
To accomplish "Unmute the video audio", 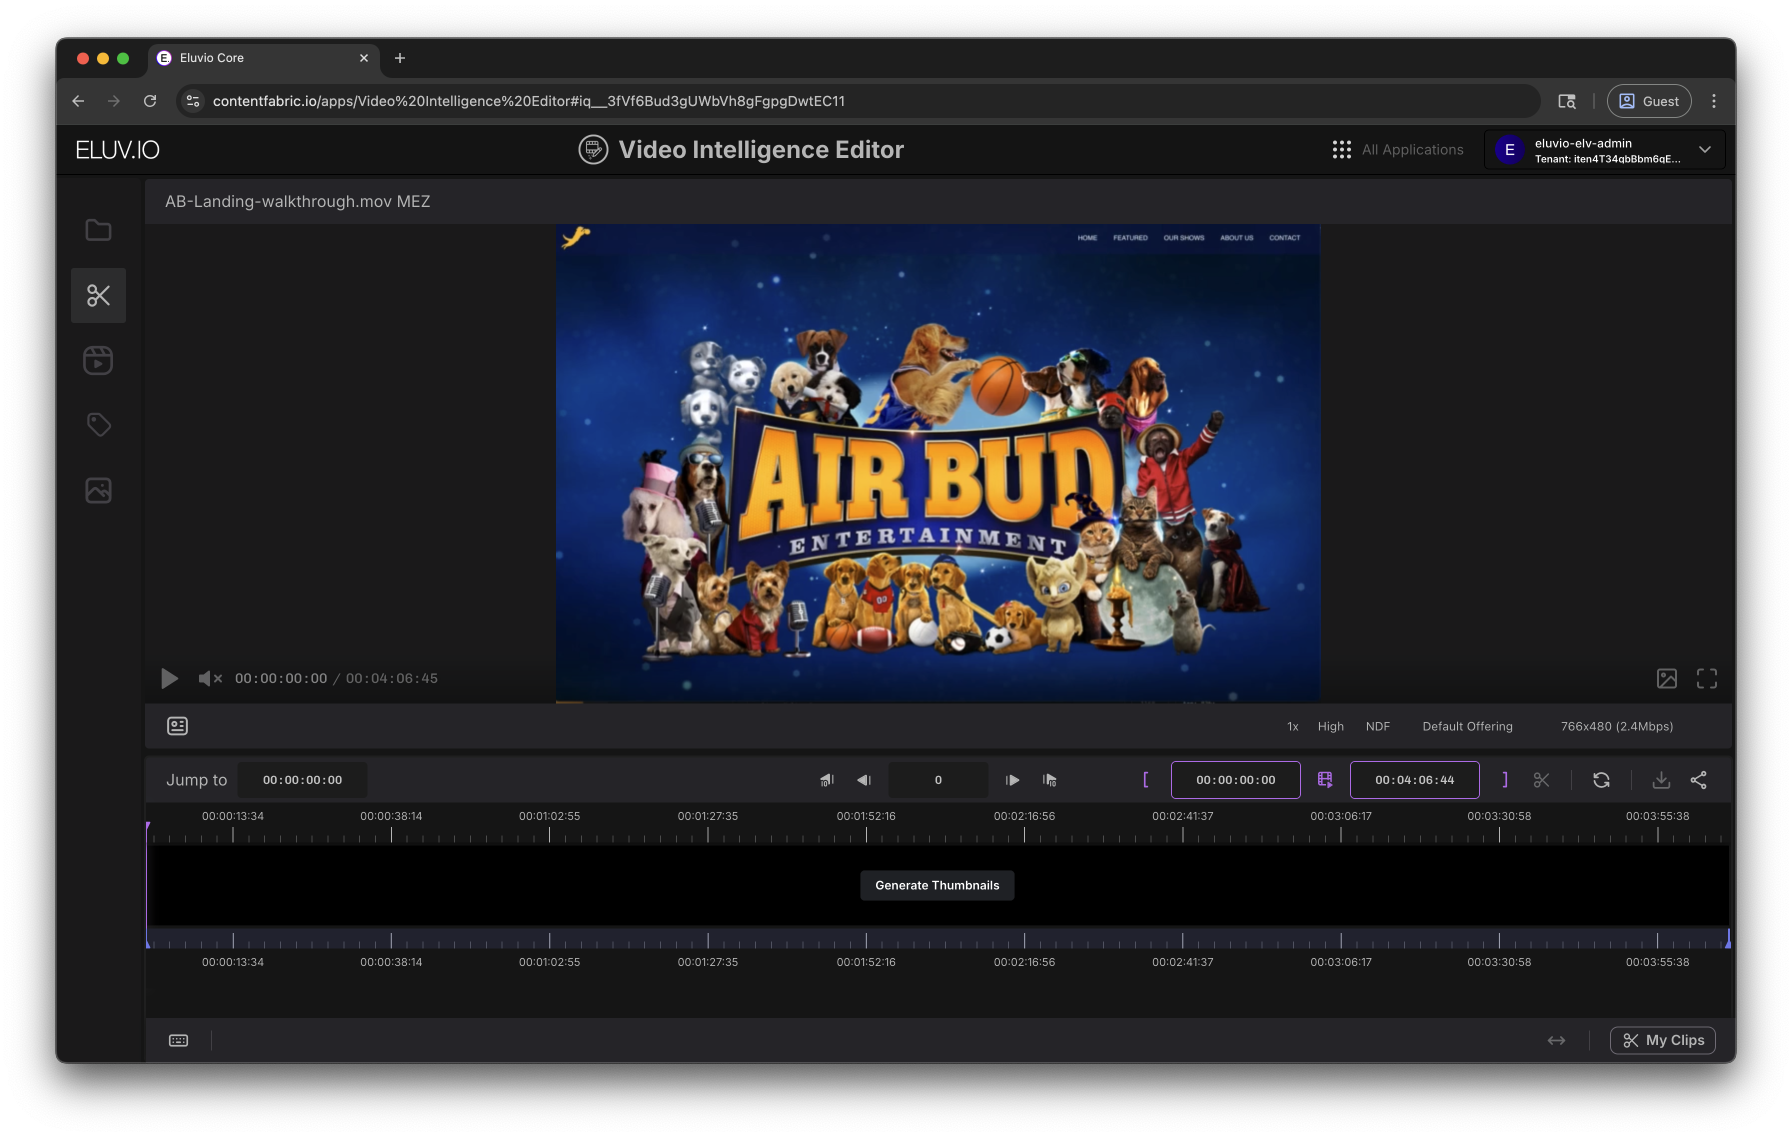I will (x=209, y=679).
